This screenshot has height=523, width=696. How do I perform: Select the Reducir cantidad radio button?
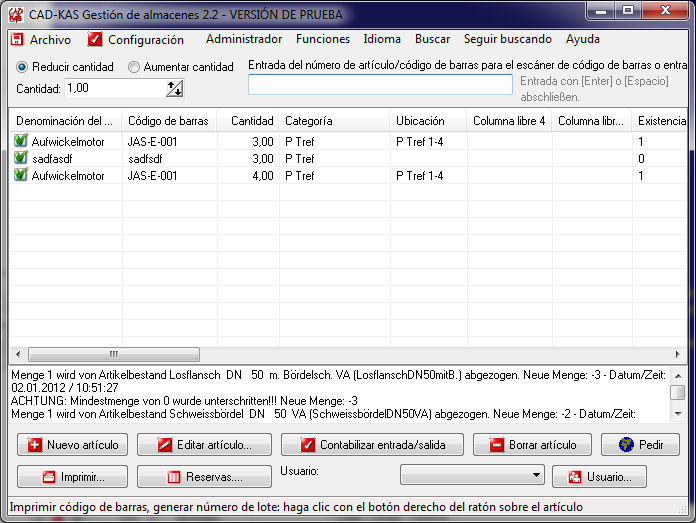point(22,67)
